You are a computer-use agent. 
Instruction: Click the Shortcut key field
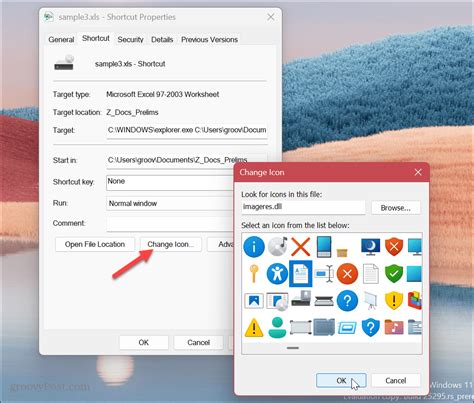170,183
